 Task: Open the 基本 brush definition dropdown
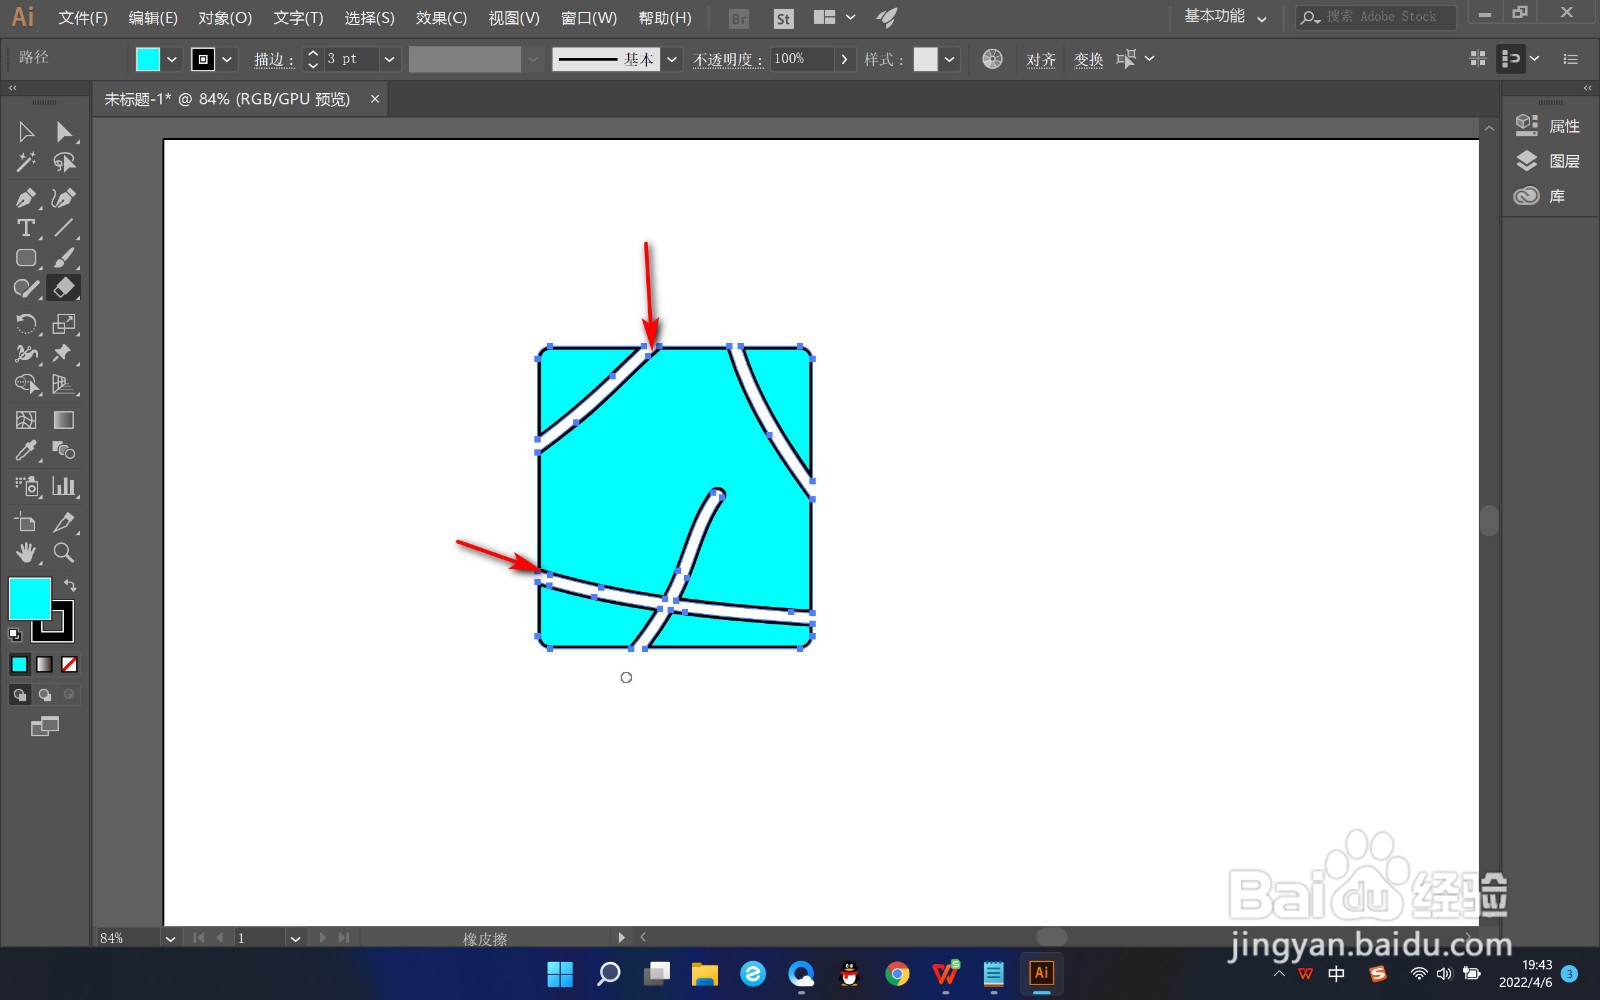tap(672, 59)
